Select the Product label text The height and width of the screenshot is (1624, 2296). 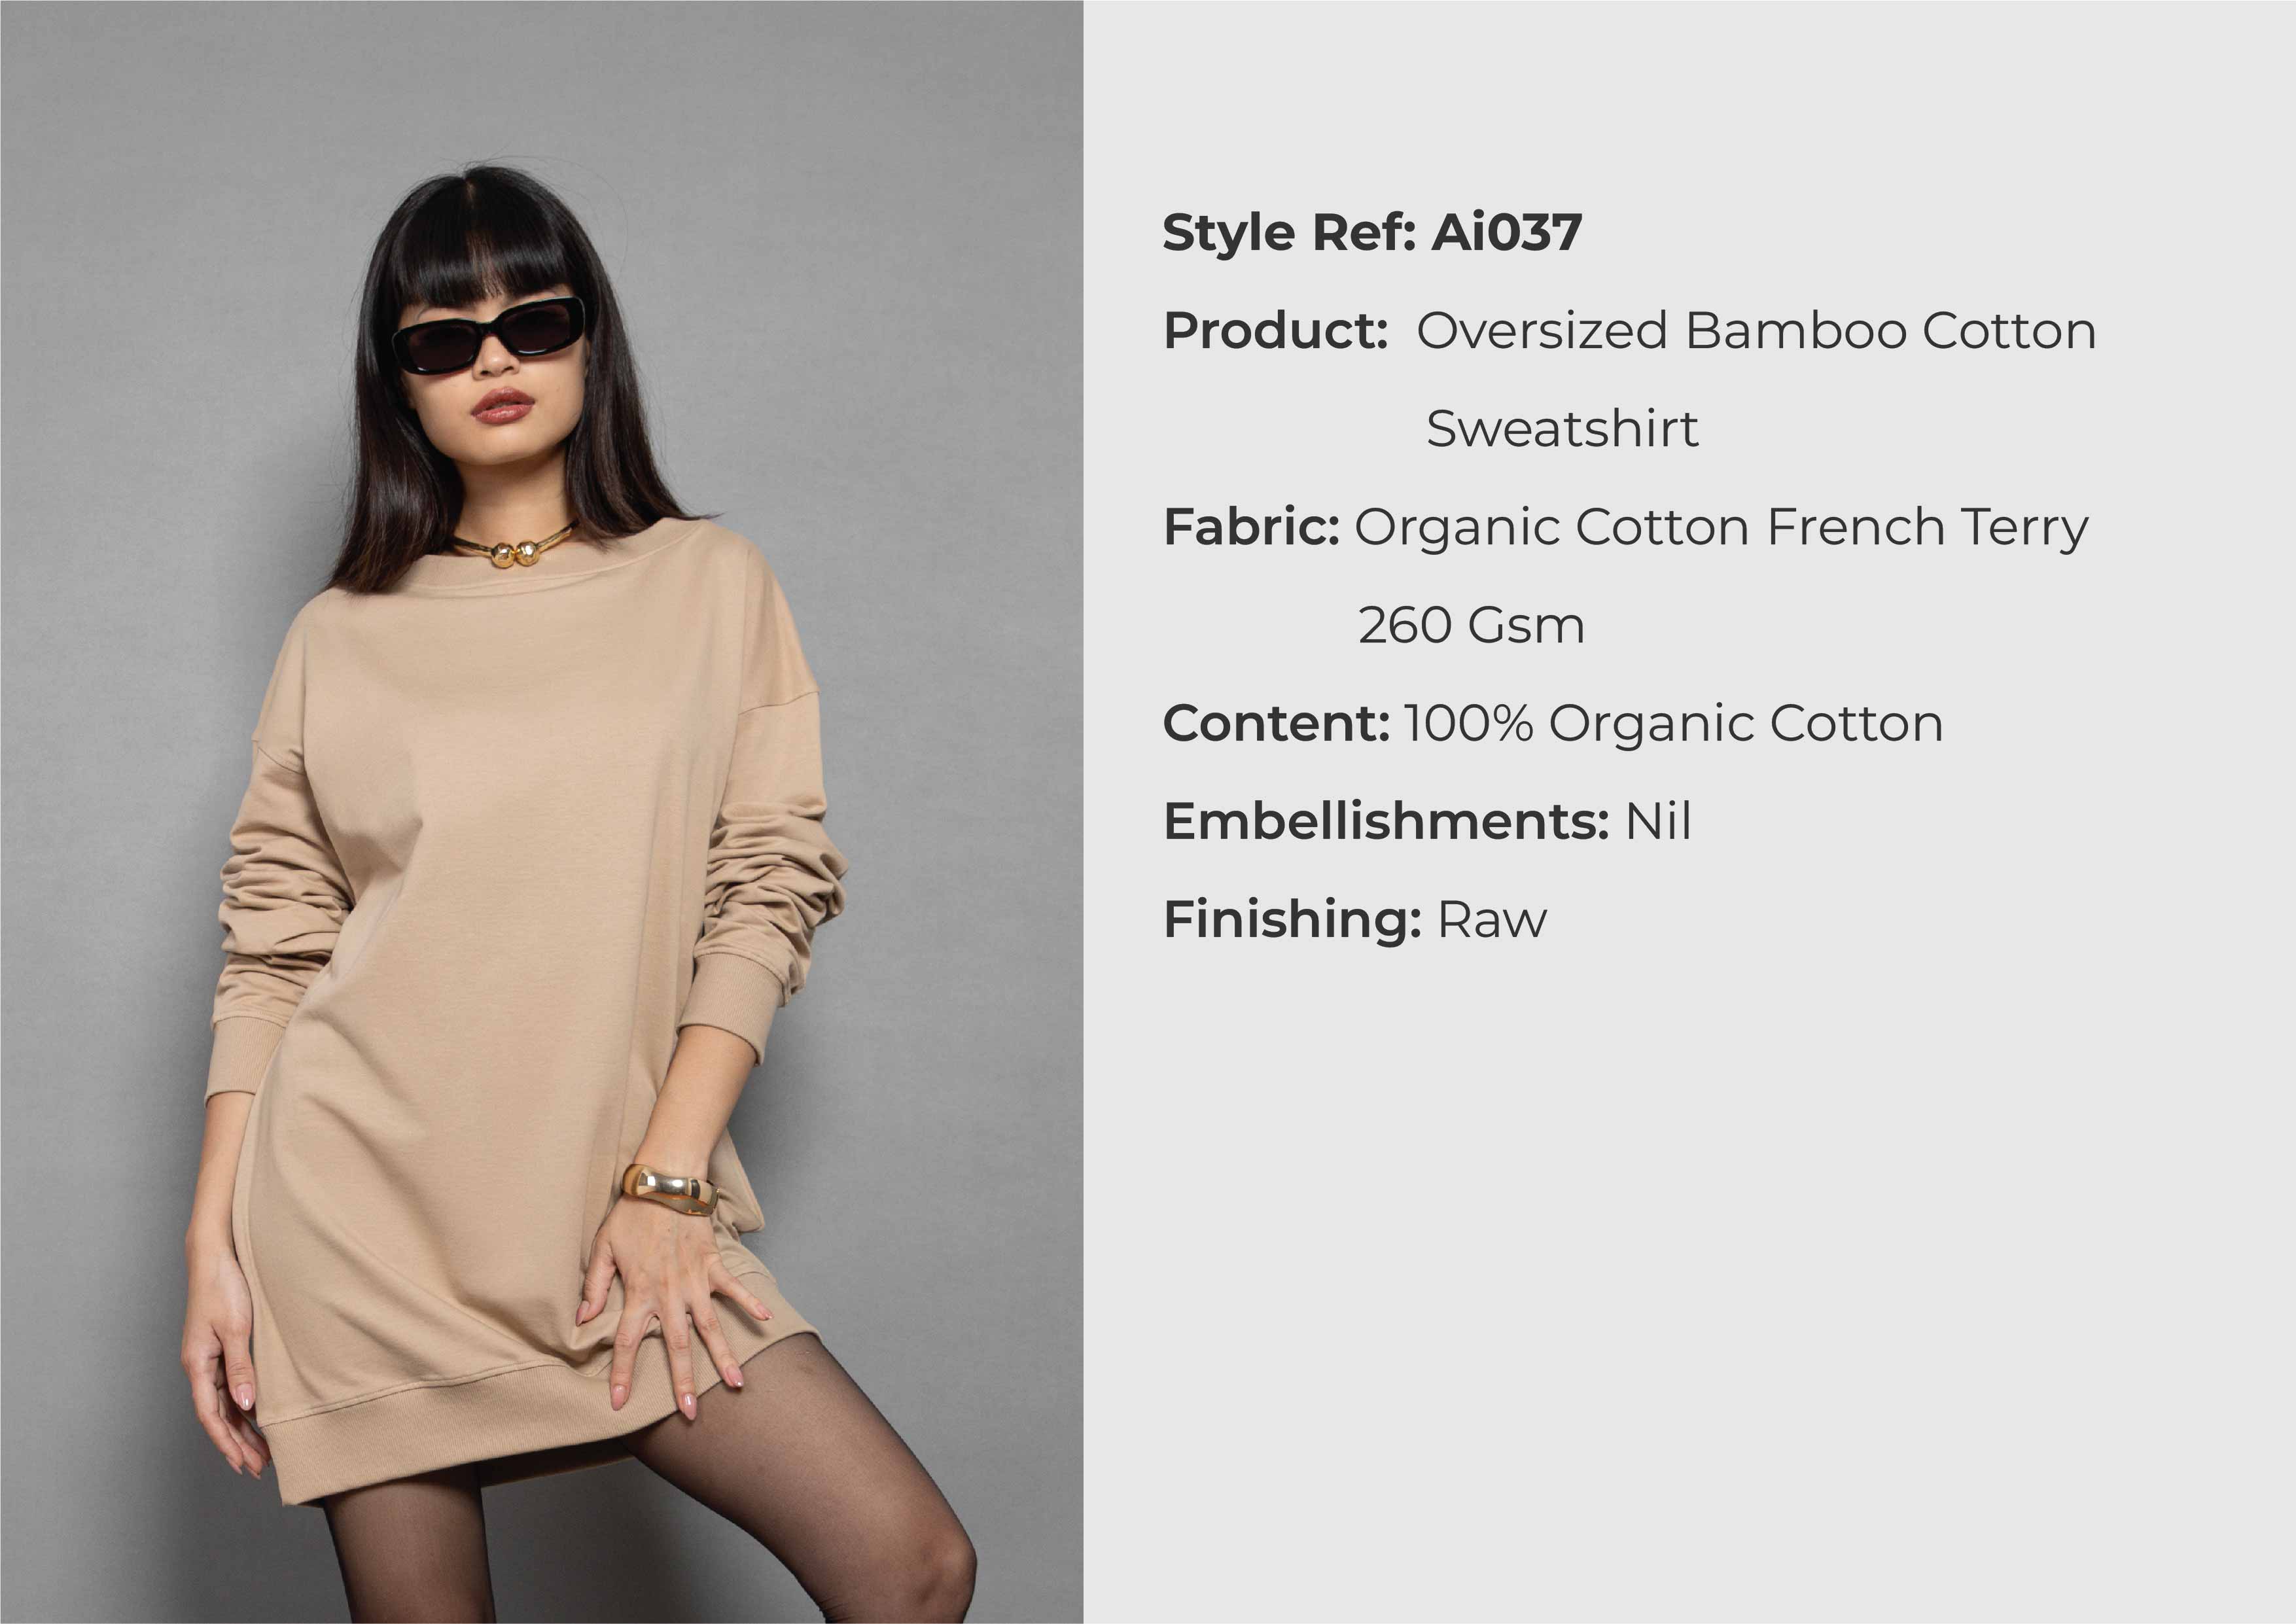coord(1275,331)
